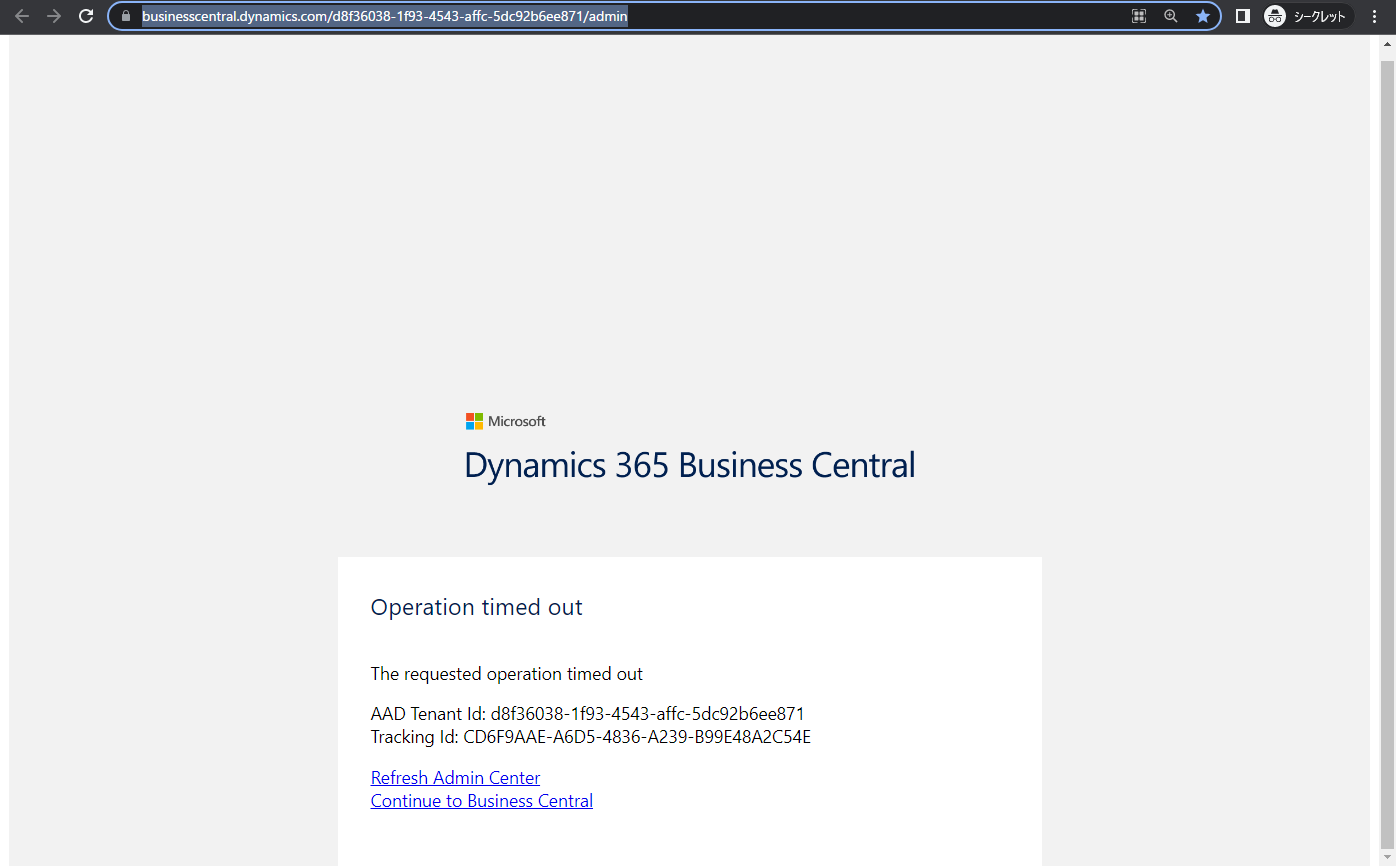Screen dimensions: 1396x866
Task: Click the grayed forward navigation arrow
Action: pyautogui.click(x=54, y=16)
